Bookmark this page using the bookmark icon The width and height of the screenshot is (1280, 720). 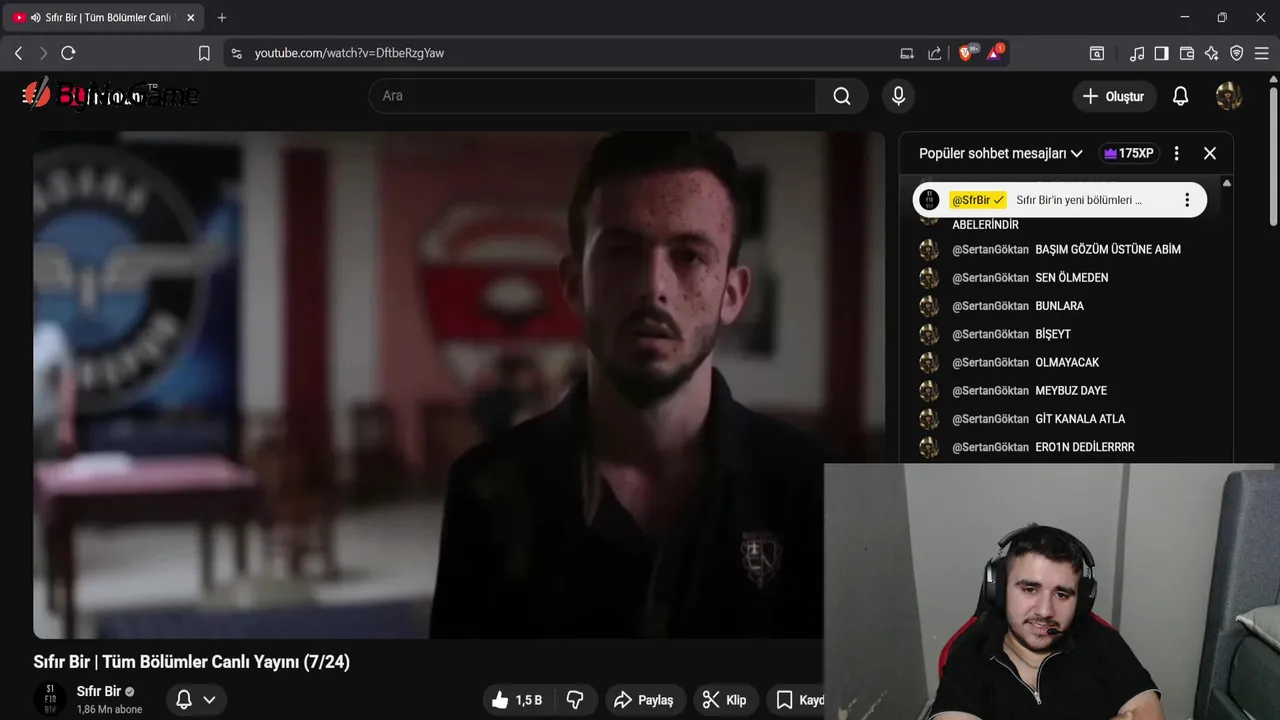pyautogui.click(x=204, y=53)
